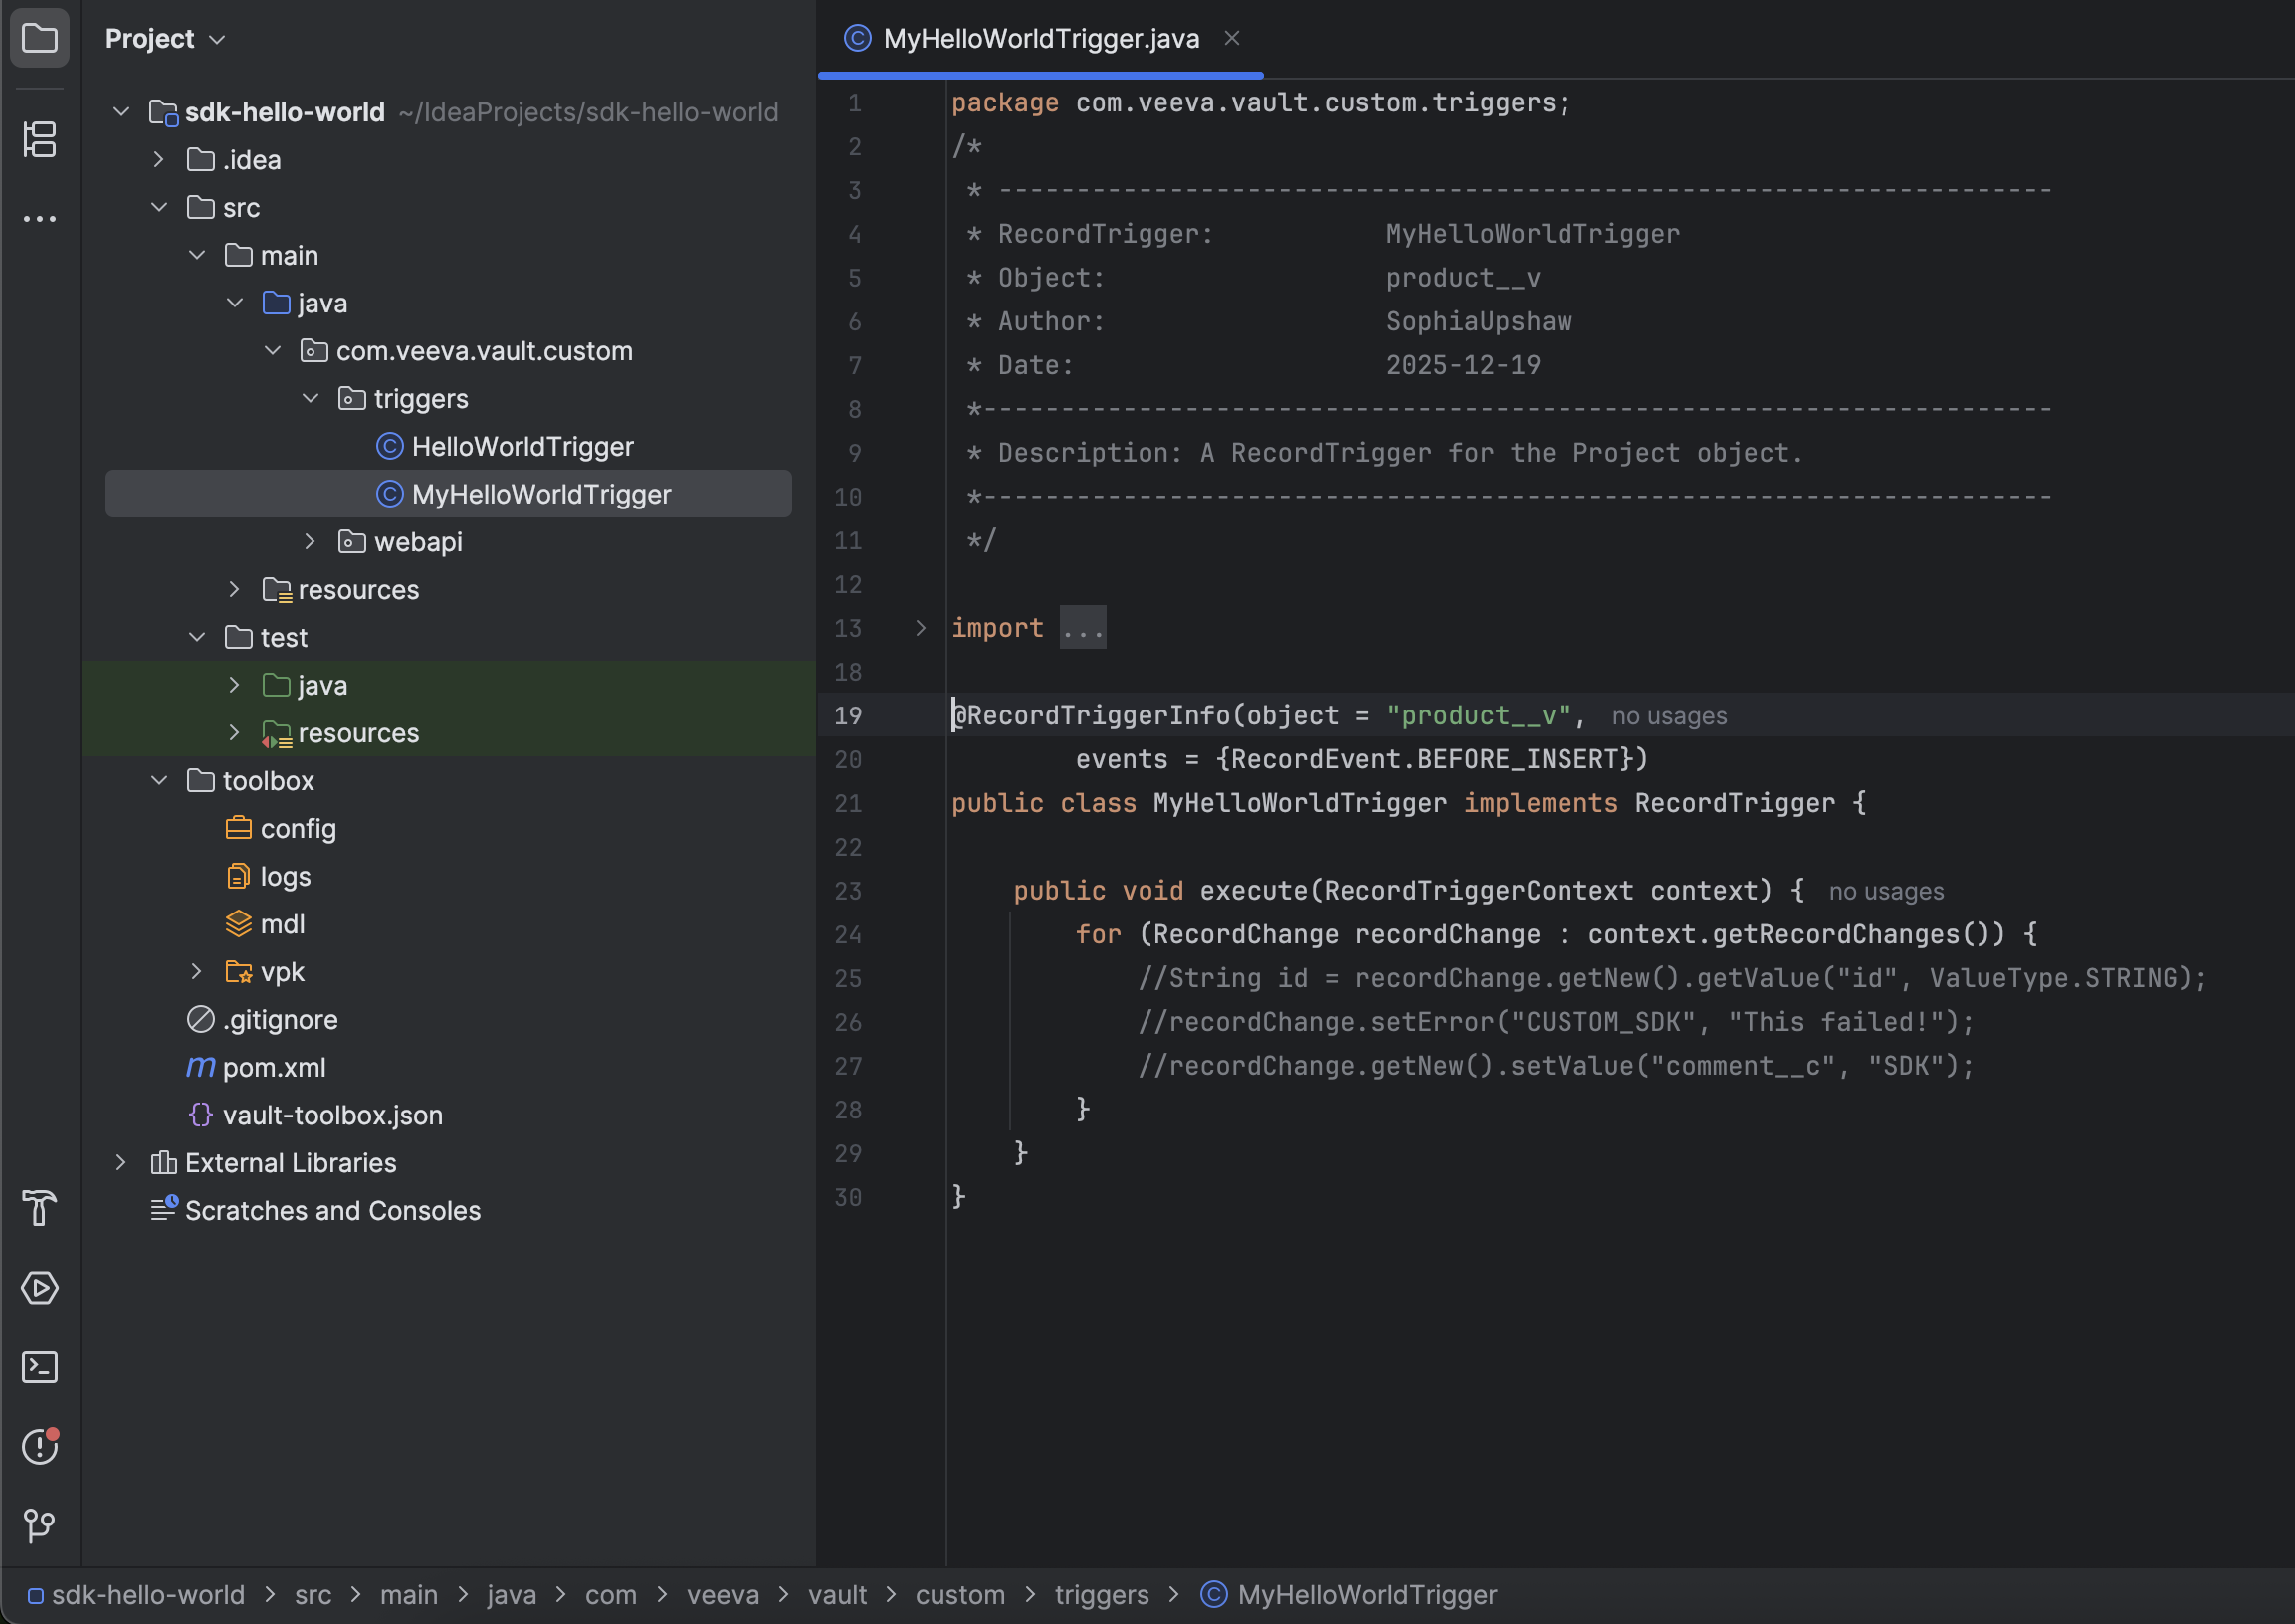
Task: Collapse the src folder
Action: tap(159, 208)
